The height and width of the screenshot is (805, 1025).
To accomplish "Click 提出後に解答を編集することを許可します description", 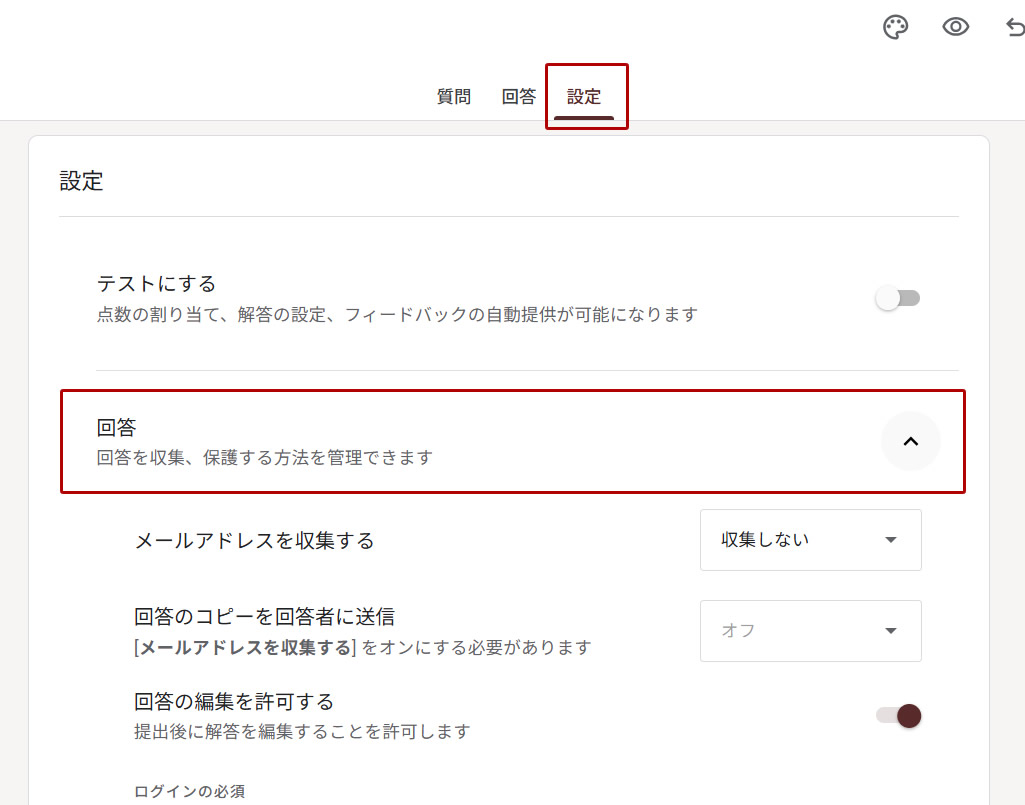I will pos(302,731).
